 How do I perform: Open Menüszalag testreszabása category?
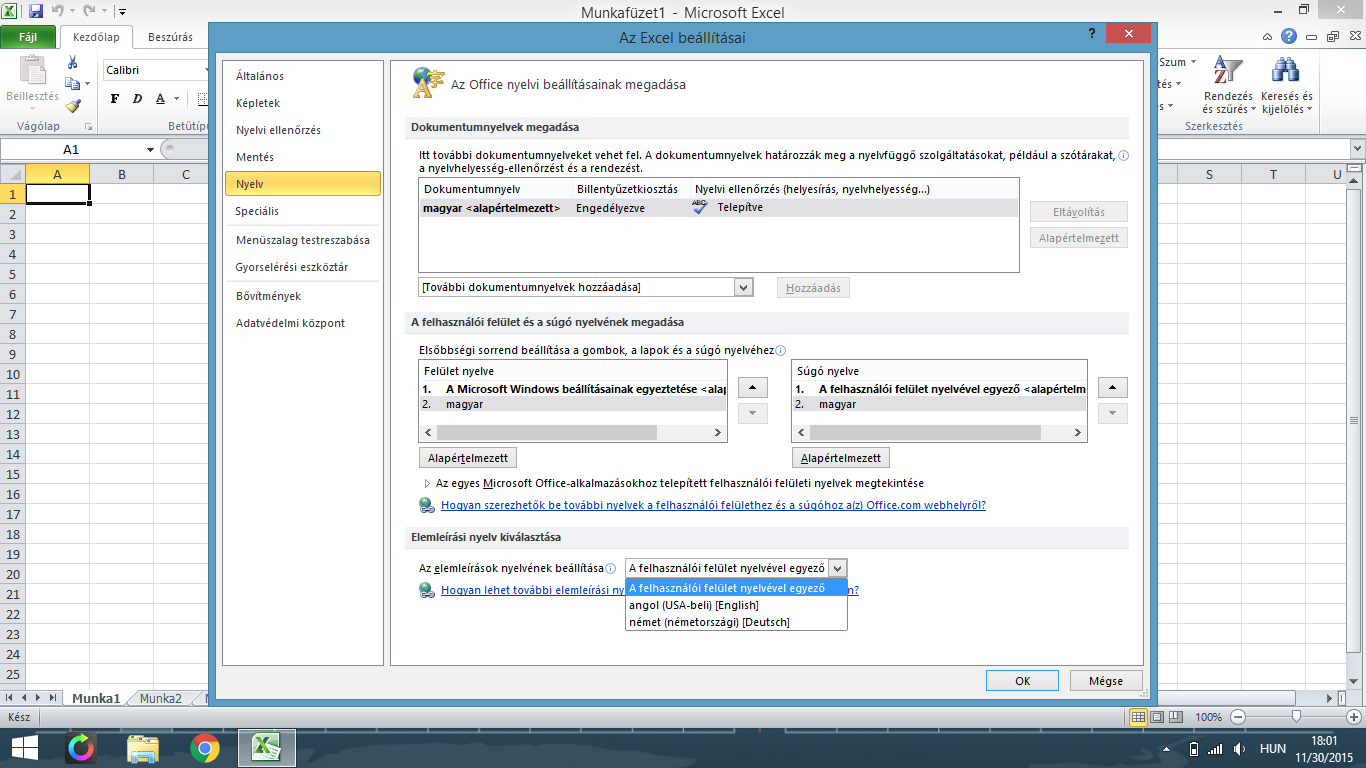(303, 240)
